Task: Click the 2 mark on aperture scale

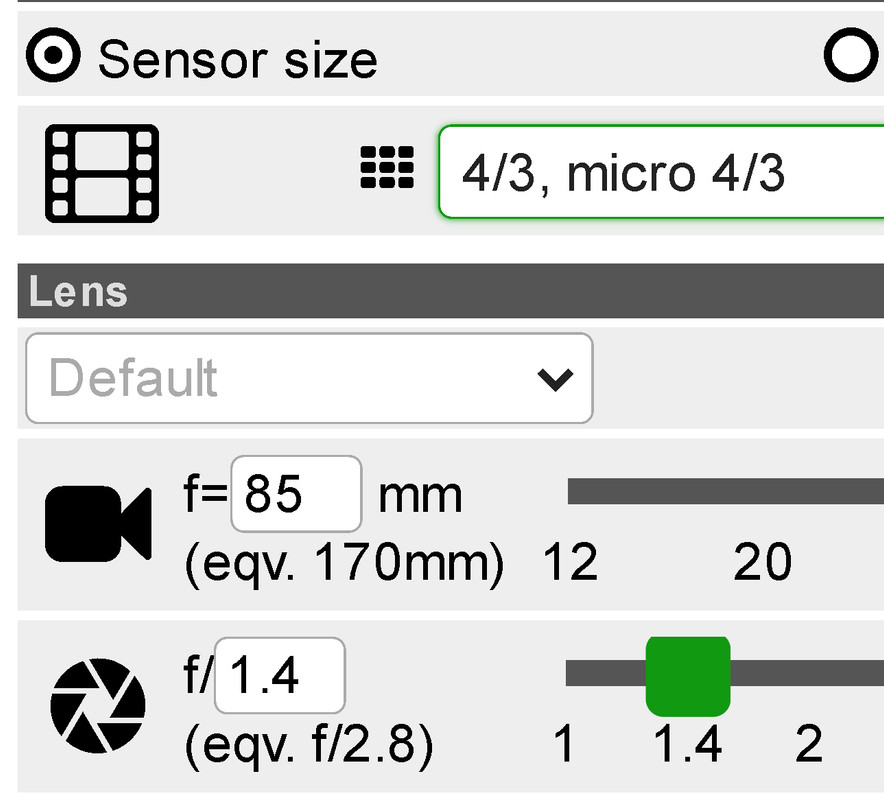Action: [808, 745]
